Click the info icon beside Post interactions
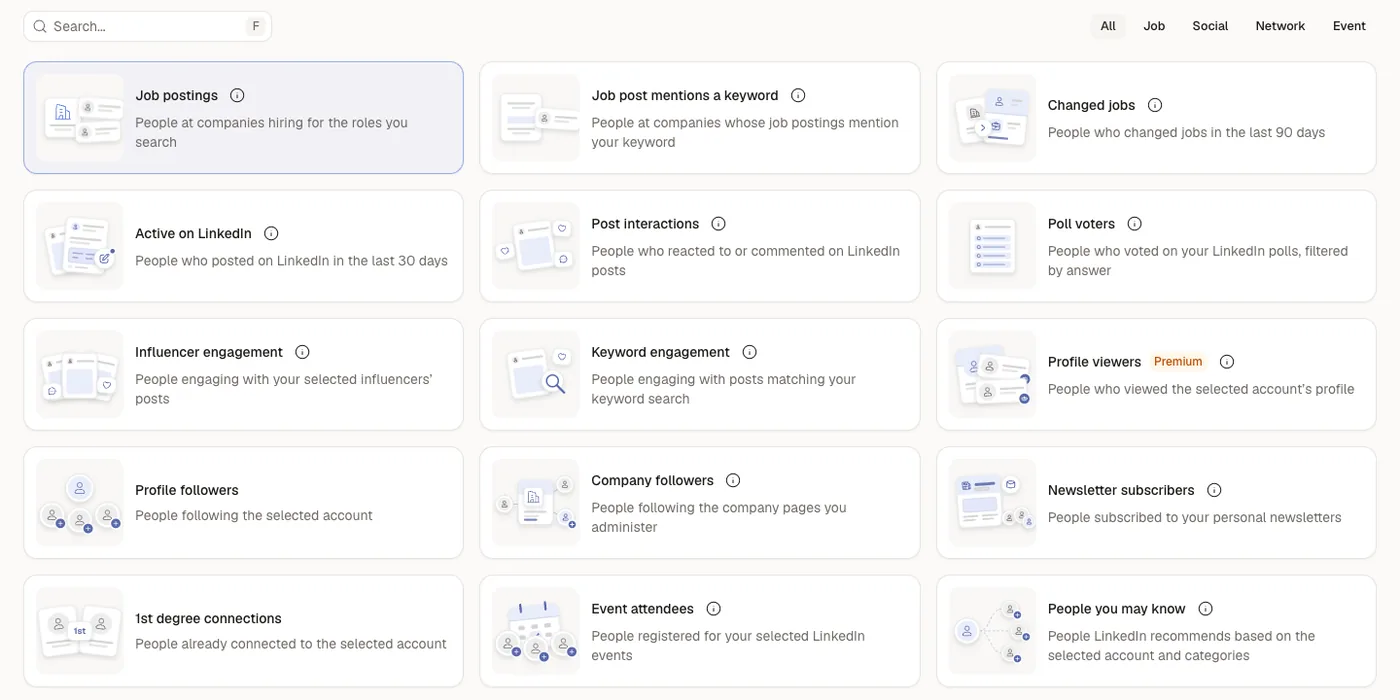This screenshot has height=700, width=1400. click(x=718, y=224)
